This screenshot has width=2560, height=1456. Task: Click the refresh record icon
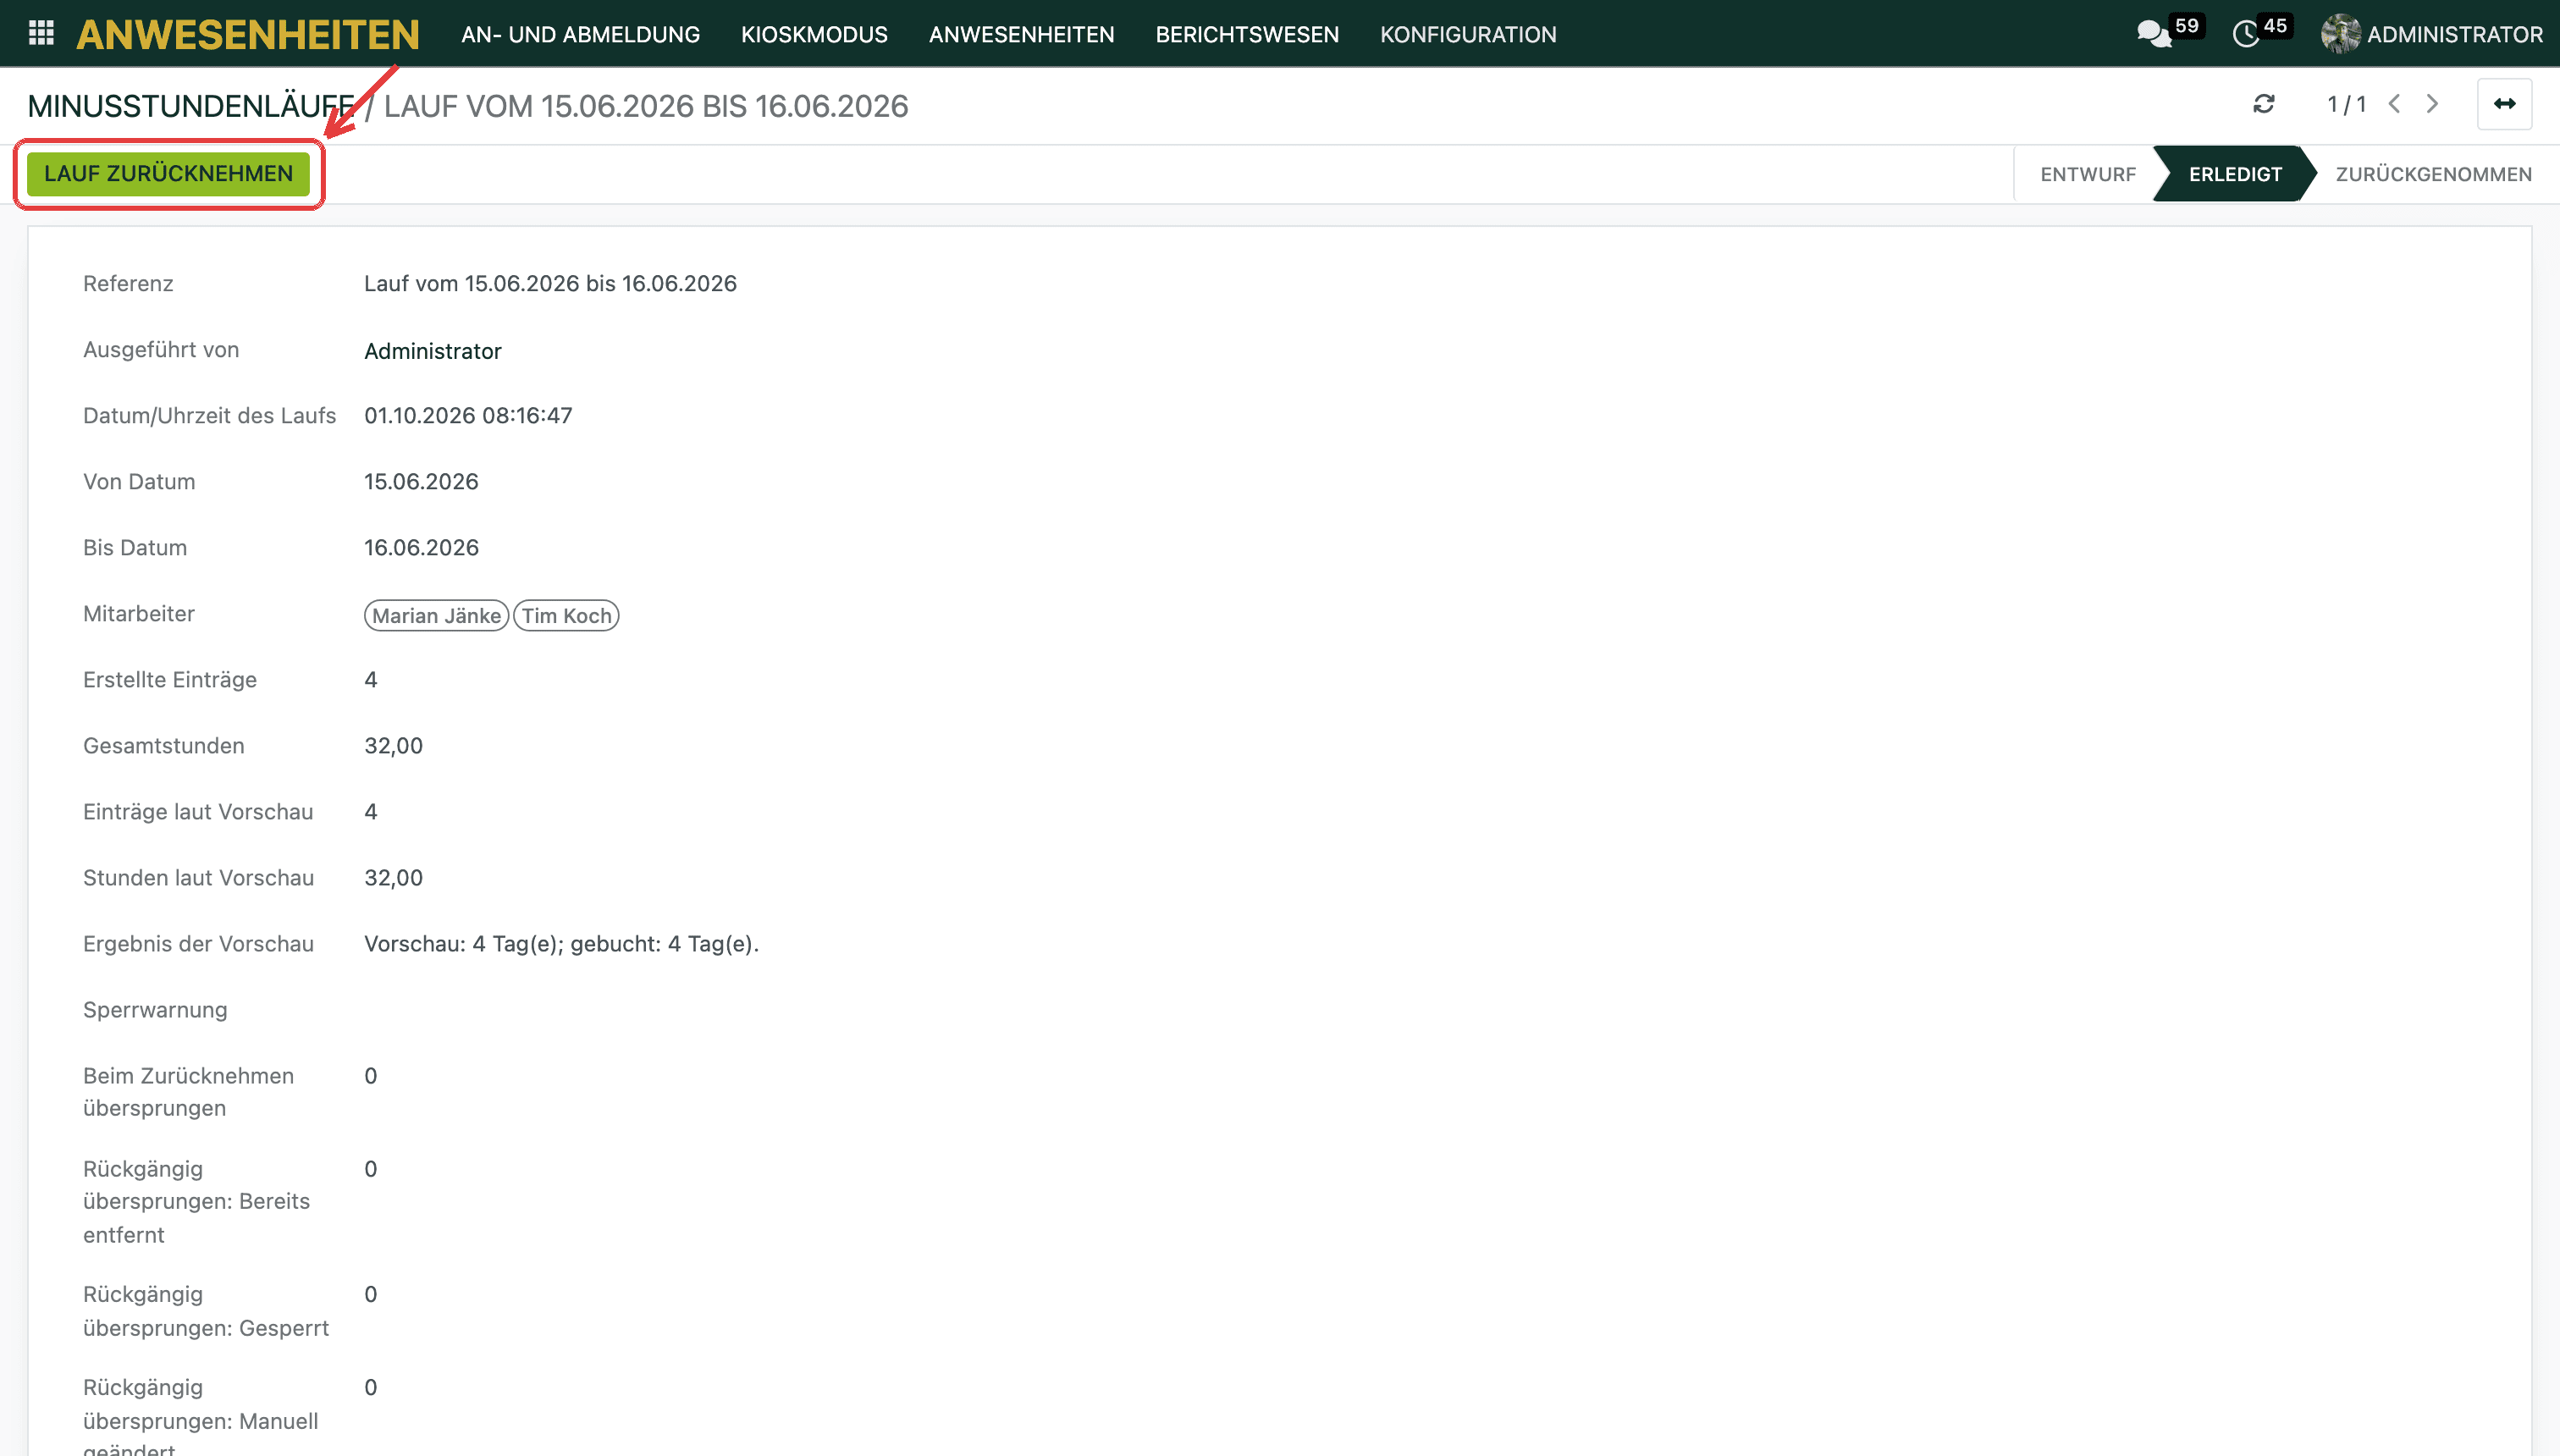pyautogui.click(x=2264, y=104)
